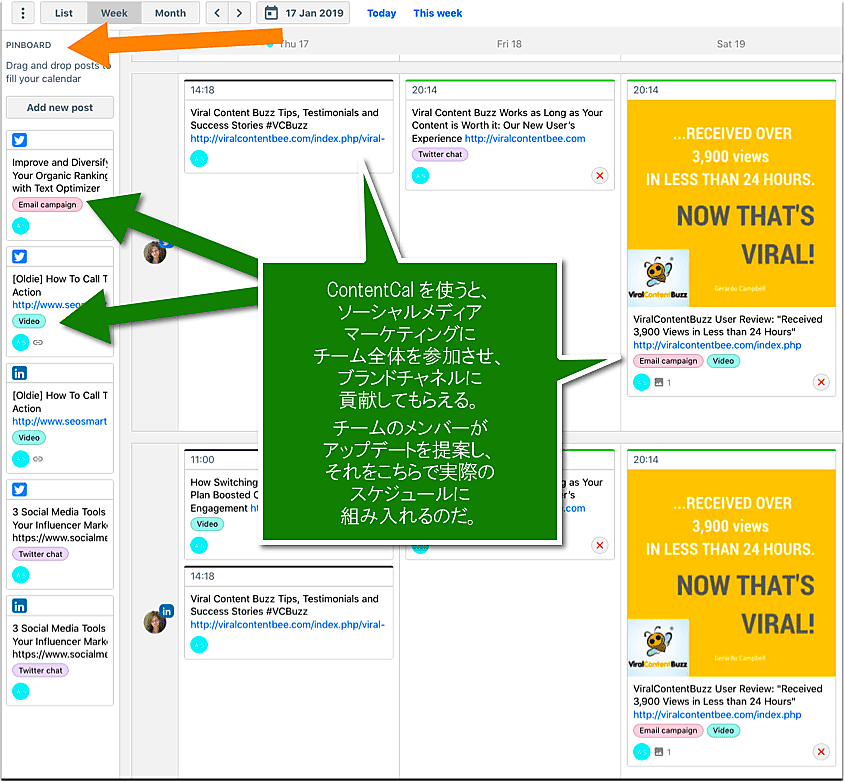Click the calendar icon beside 17 Jan 2019
844x782 pixels.
click(x=270, y=13)
